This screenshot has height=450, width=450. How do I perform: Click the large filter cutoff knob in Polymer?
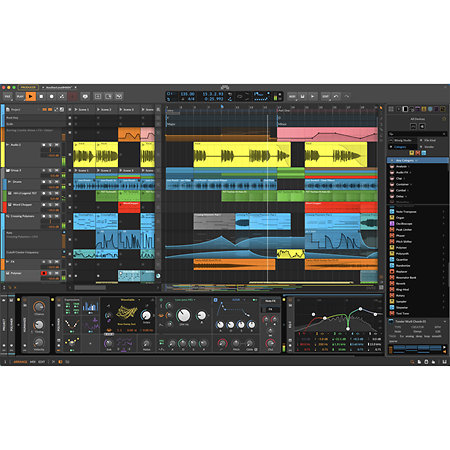[183, 315]
